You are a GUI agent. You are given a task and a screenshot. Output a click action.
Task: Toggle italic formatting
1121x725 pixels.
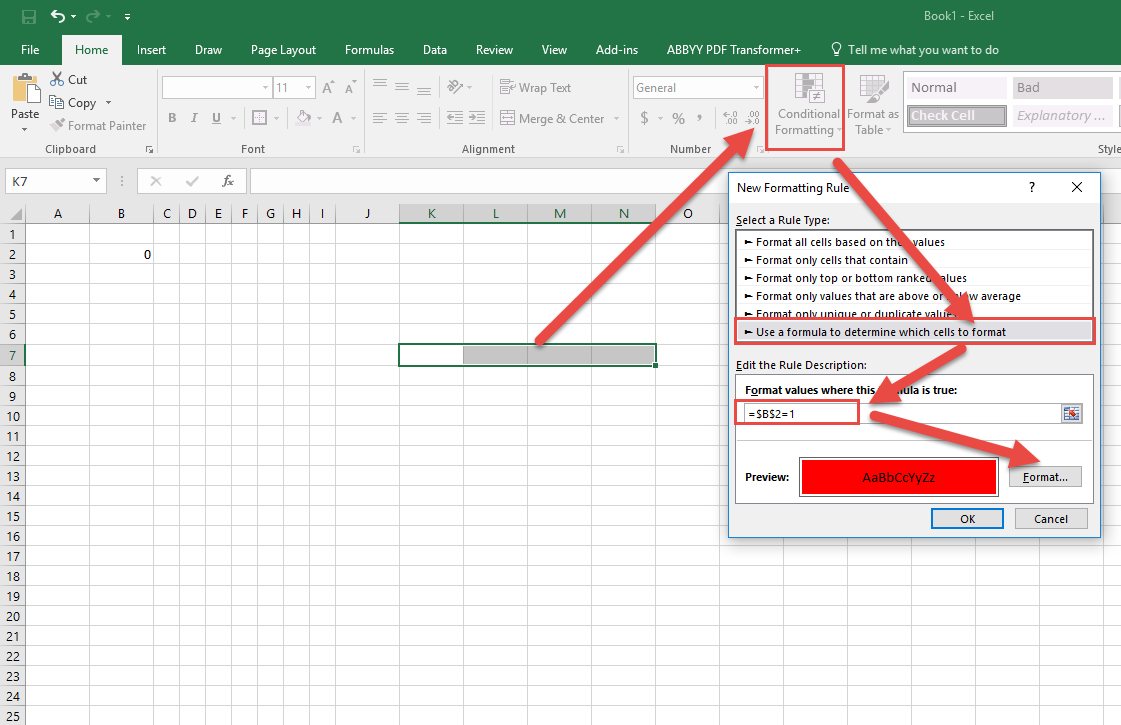(195, 119)
